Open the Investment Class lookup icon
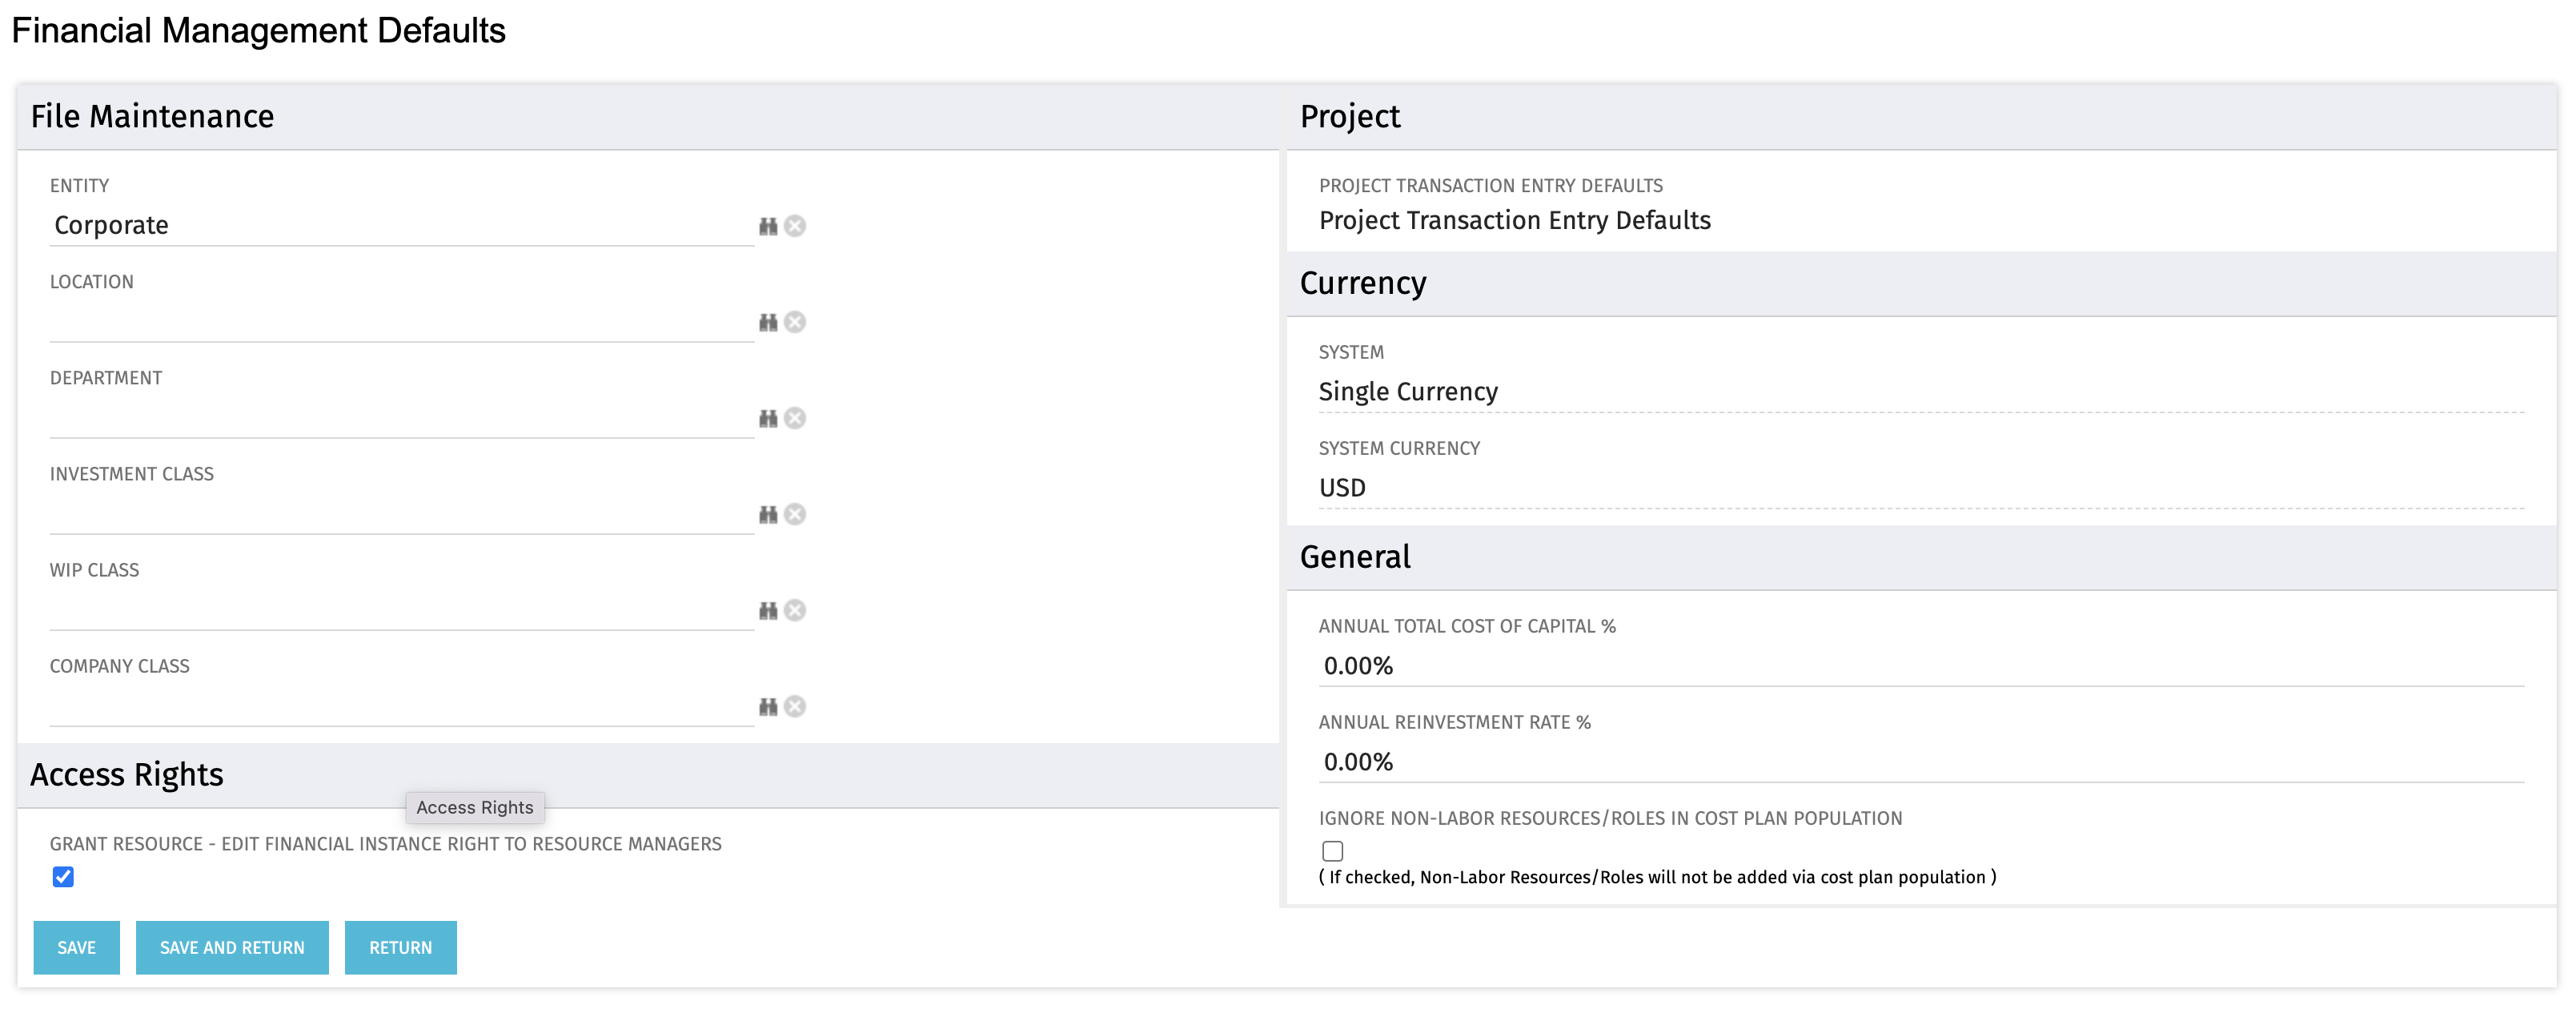2576x1009 pixels. [x=768, y=514]
